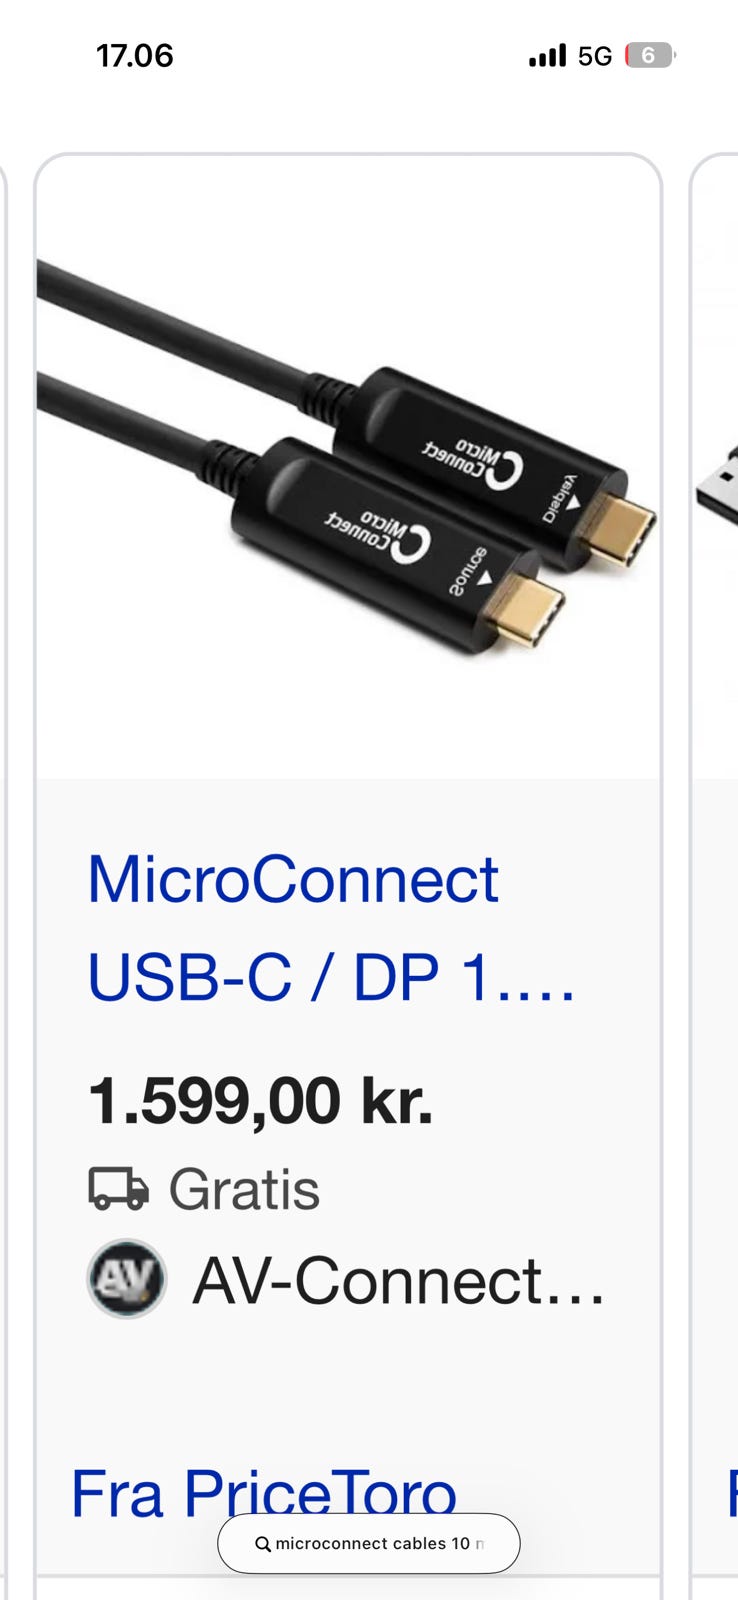Tap the 17.06 clock in status bar
This screenshot has width=738, height=1600.
click(134, 55)
